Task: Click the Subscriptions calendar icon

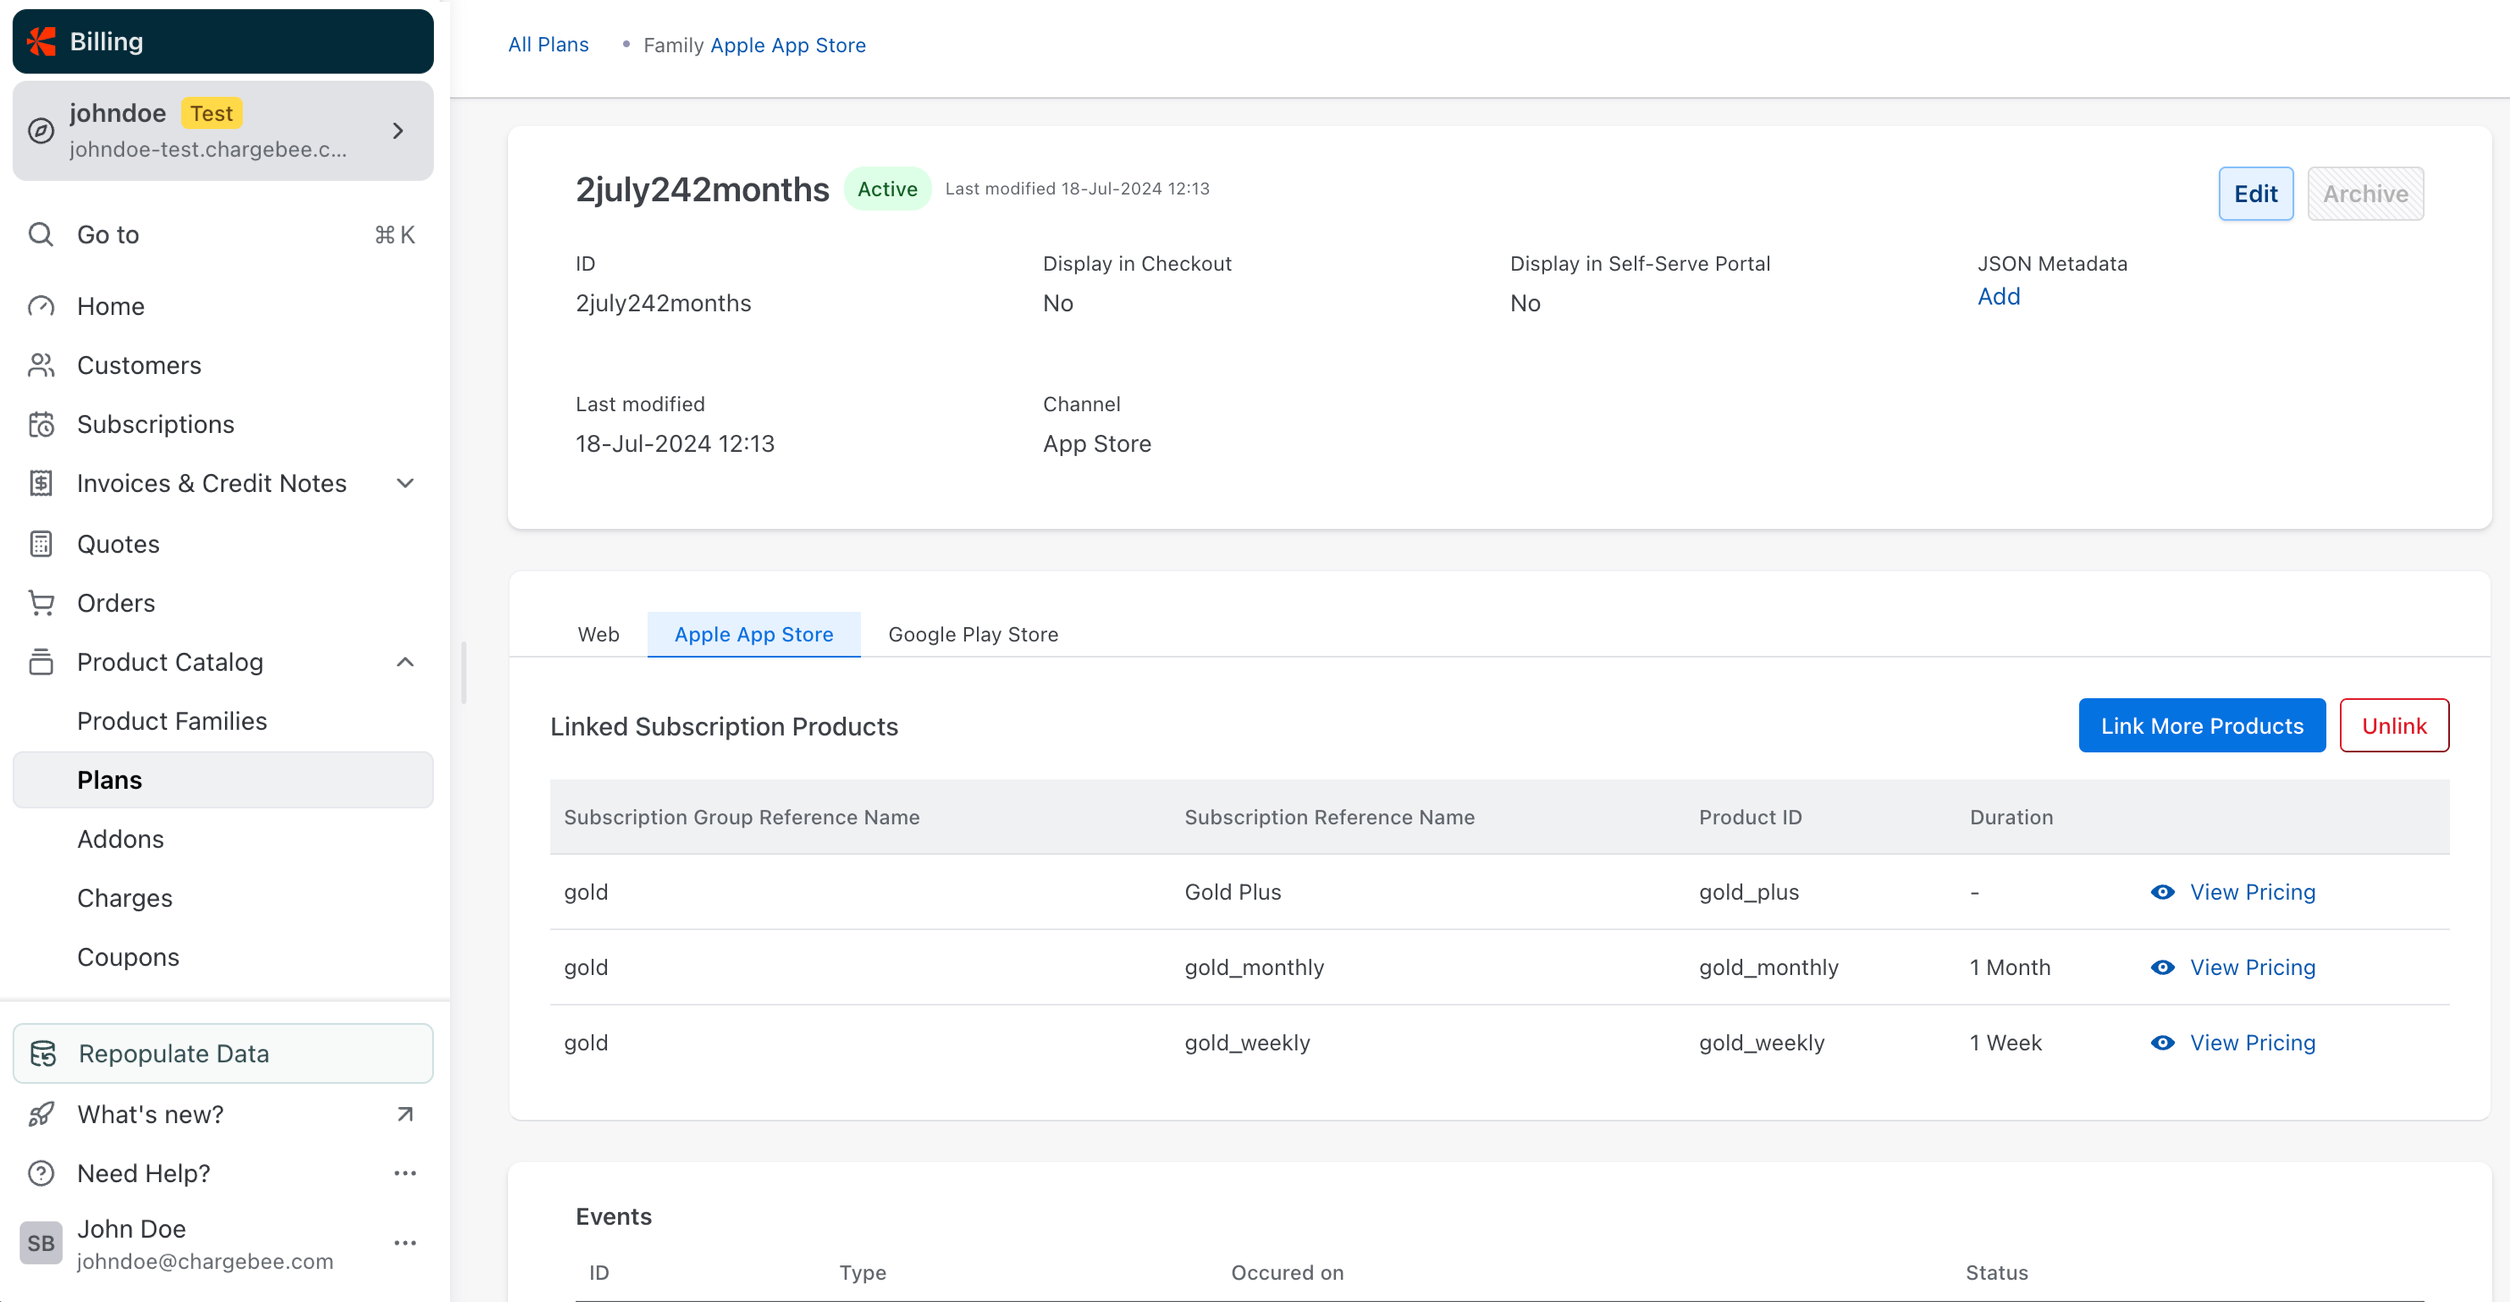Action: click(41, 424)
